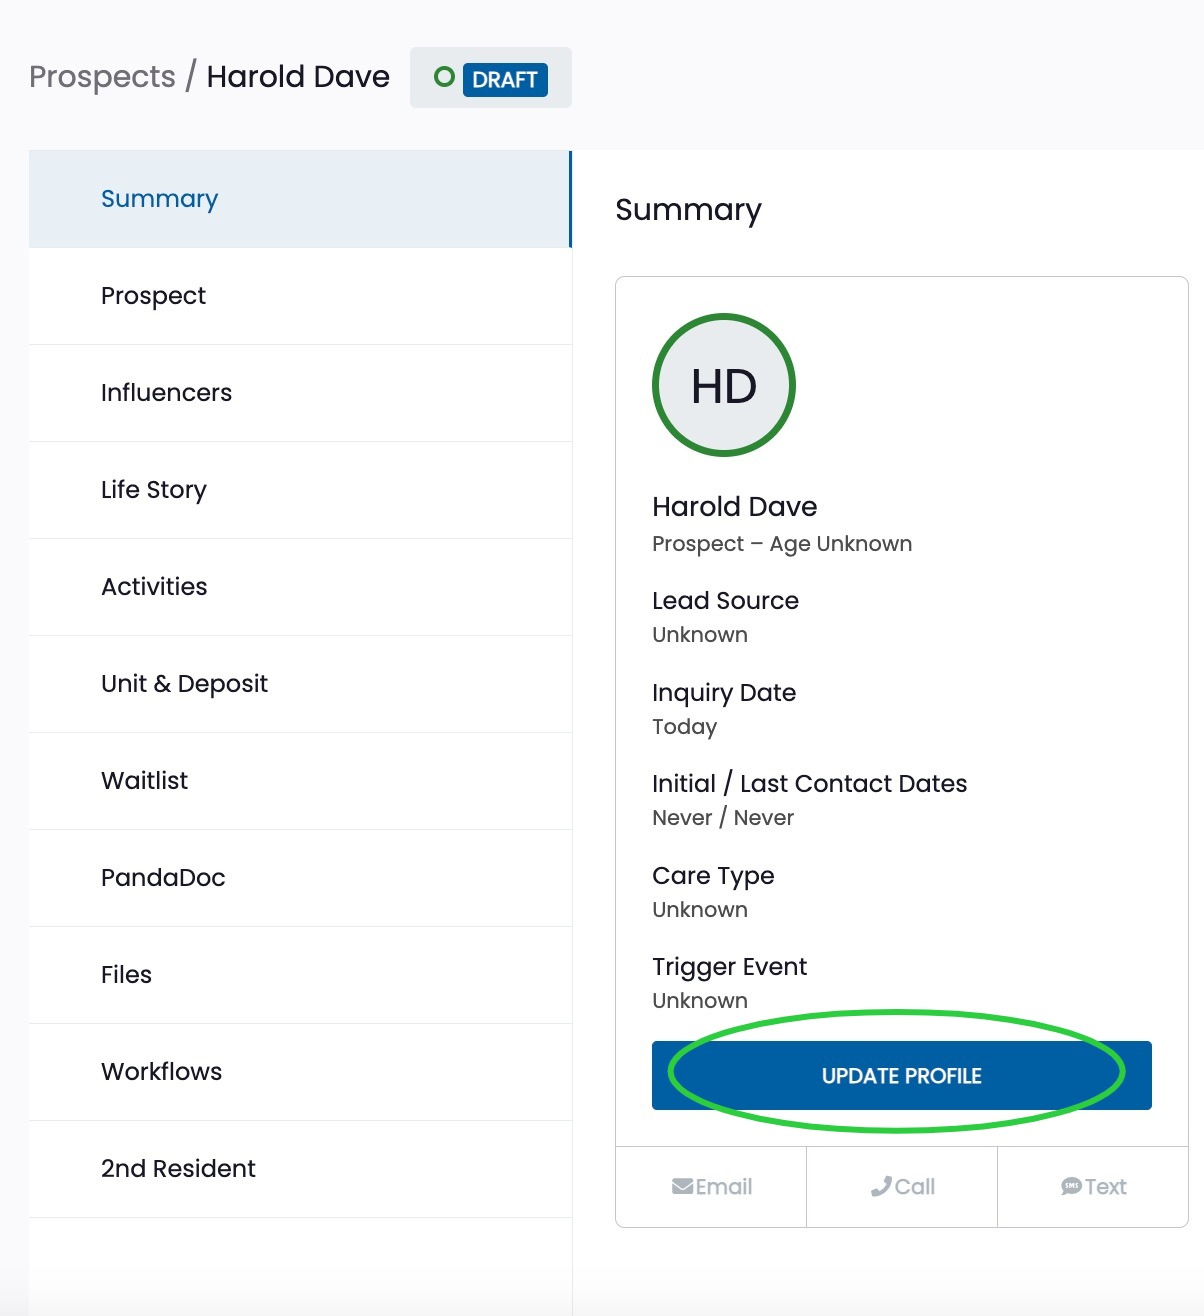Open the Workflows tab
Image resolution: width=1204 pixels, height=1316 pixels.
[300, 1072]
